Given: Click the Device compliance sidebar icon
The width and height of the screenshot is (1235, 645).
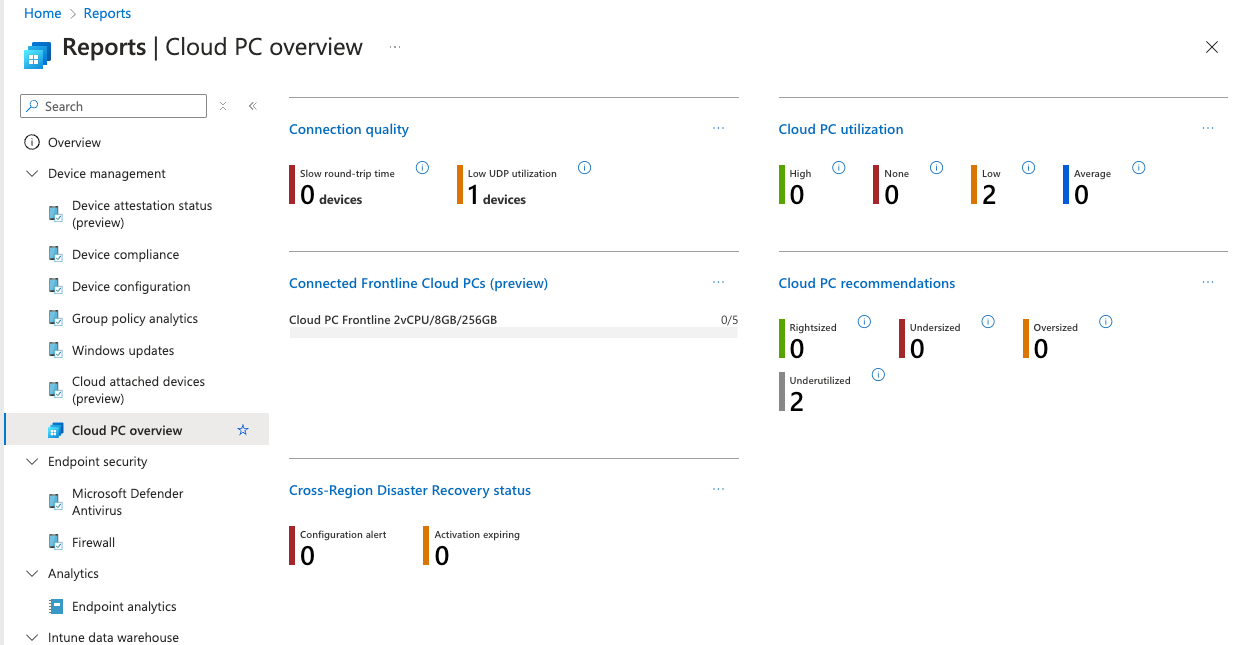Looking at the screenshot, I should tap(56, 255).
